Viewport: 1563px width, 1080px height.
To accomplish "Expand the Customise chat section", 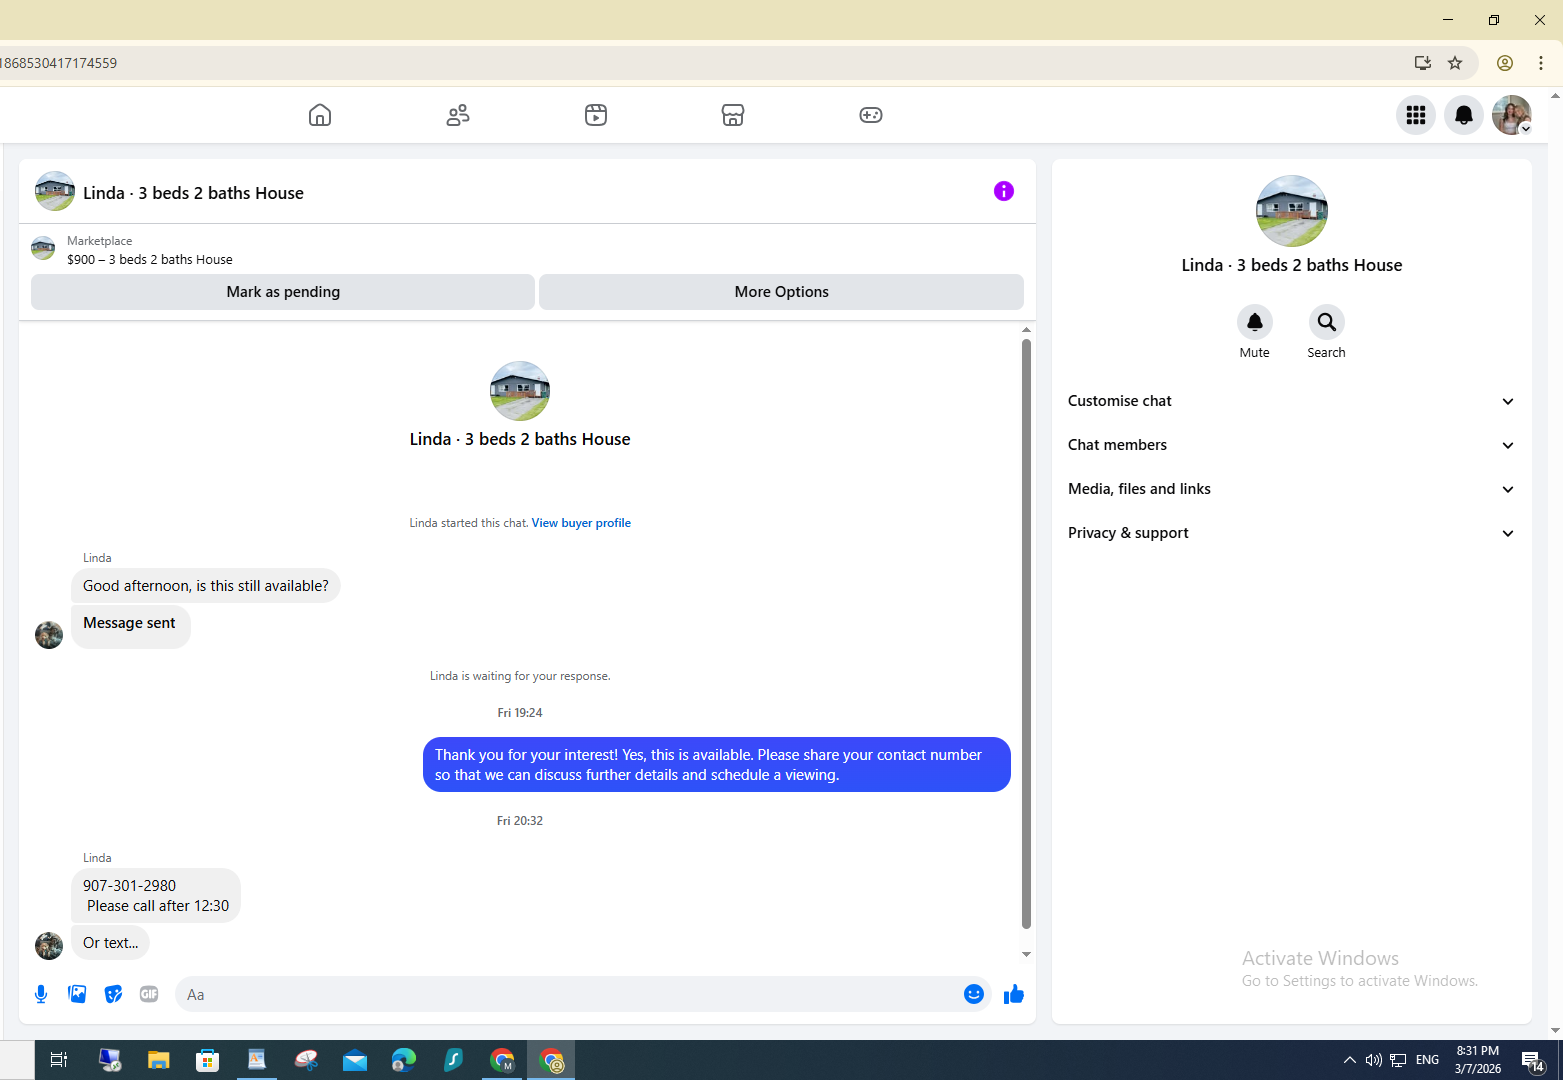I will click(1291, 401).
